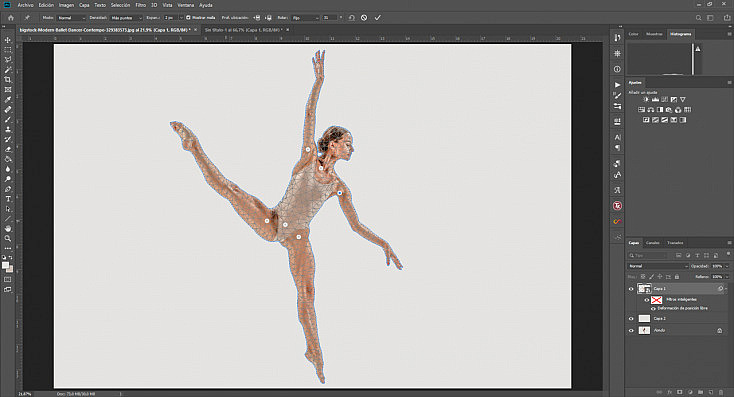The image size is (734, 397).
Task: Switch to the Canales tab
Action: (x=653, y=243)
